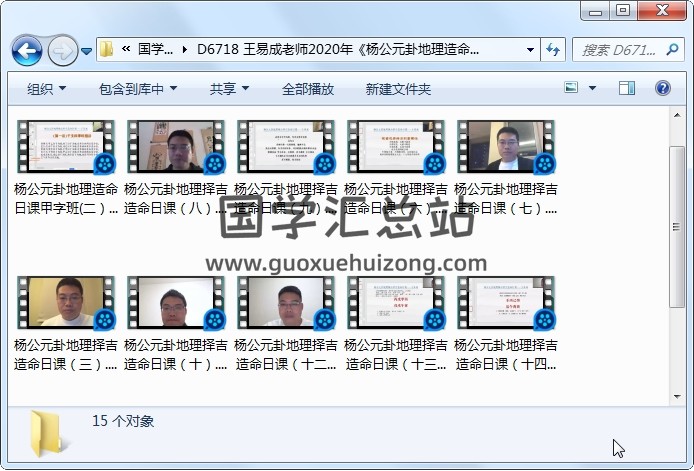
Task: Click the 全部播放 button
Action: (308, 89)
